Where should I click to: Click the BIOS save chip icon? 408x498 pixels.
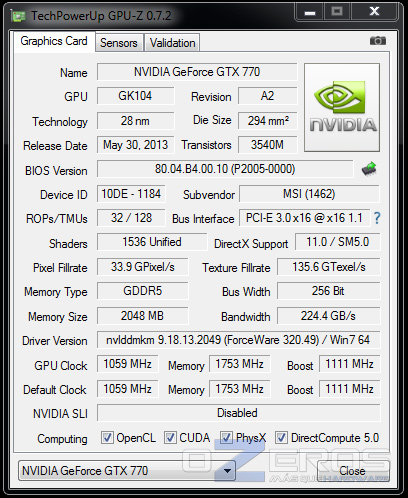pyautogui.click(x=369, y=169)
